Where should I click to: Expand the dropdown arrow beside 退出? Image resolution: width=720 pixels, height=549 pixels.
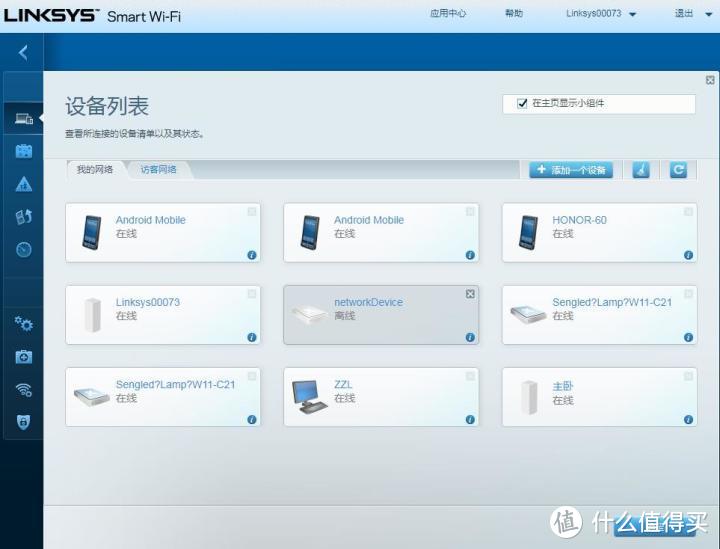tap(708, 14)
